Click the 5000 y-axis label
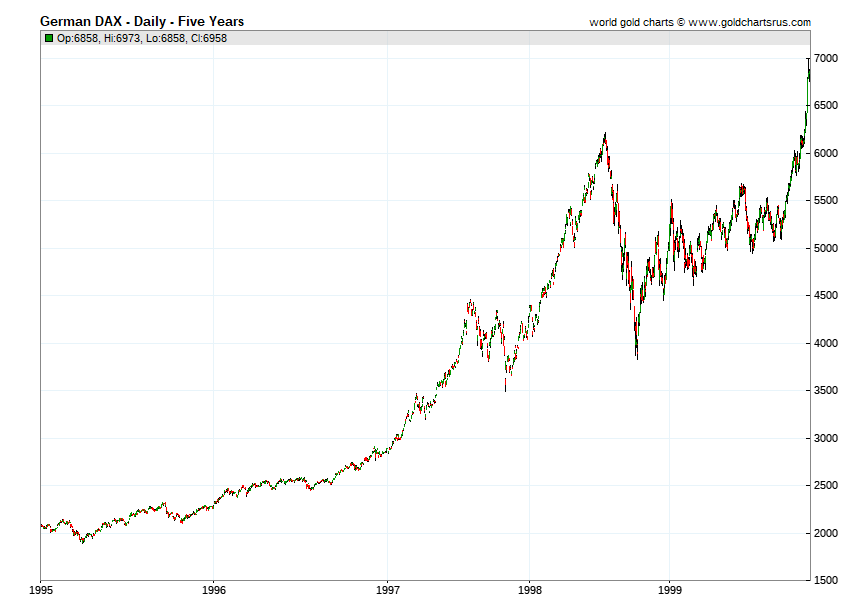This screenshot has height=616, width=850. click(826, 248)
